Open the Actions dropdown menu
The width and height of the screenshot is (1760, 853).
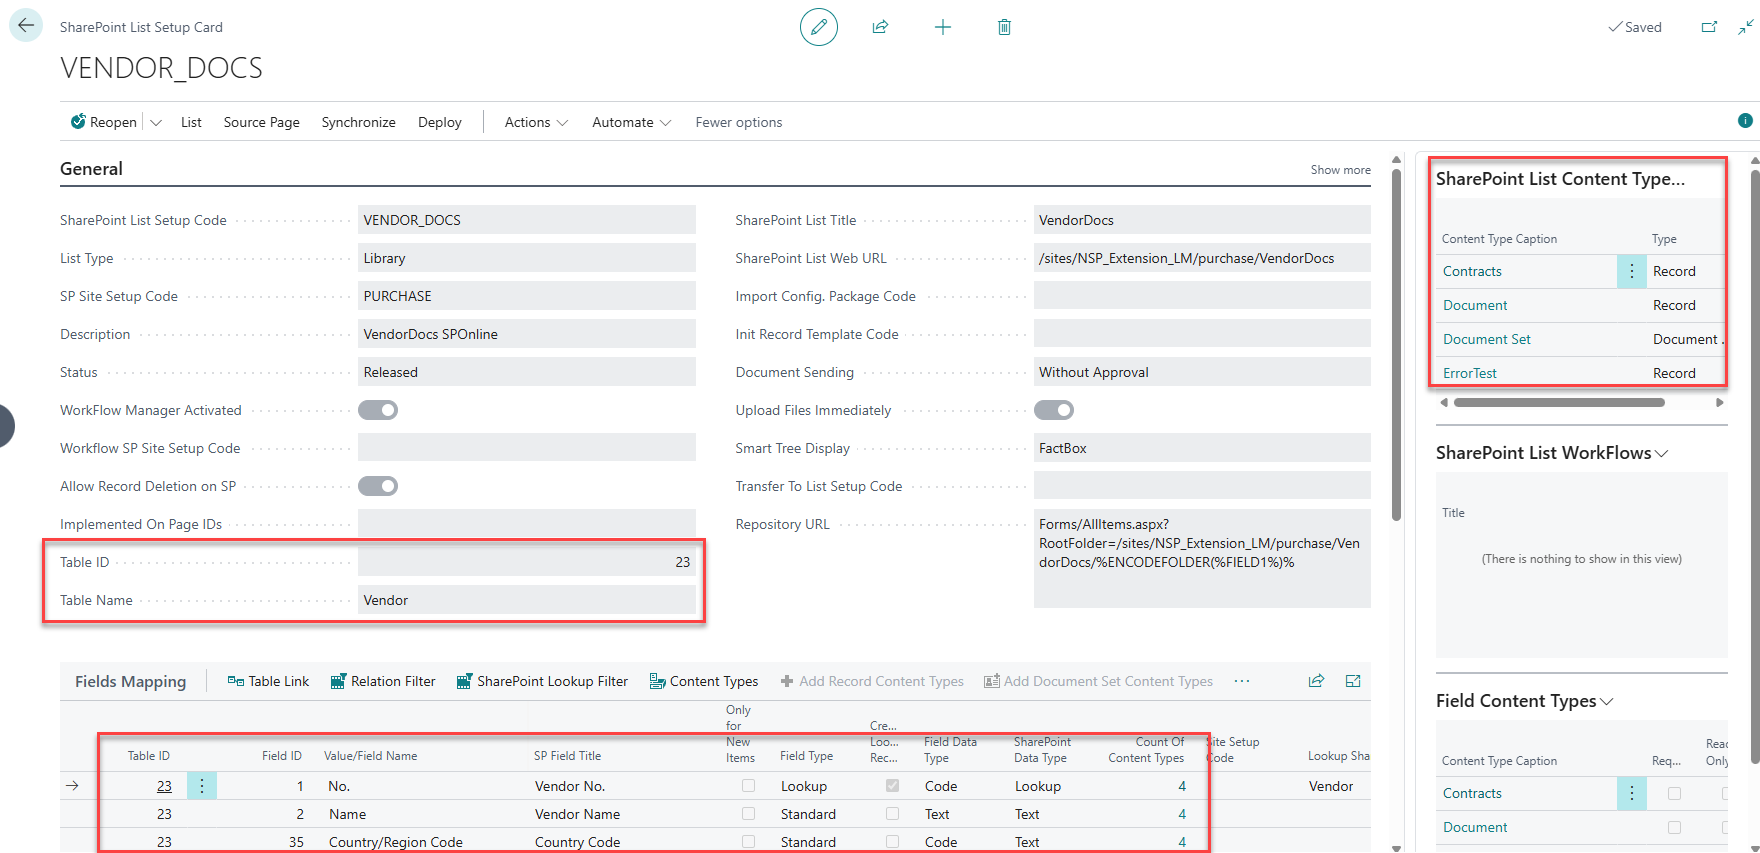click(536, 122)
